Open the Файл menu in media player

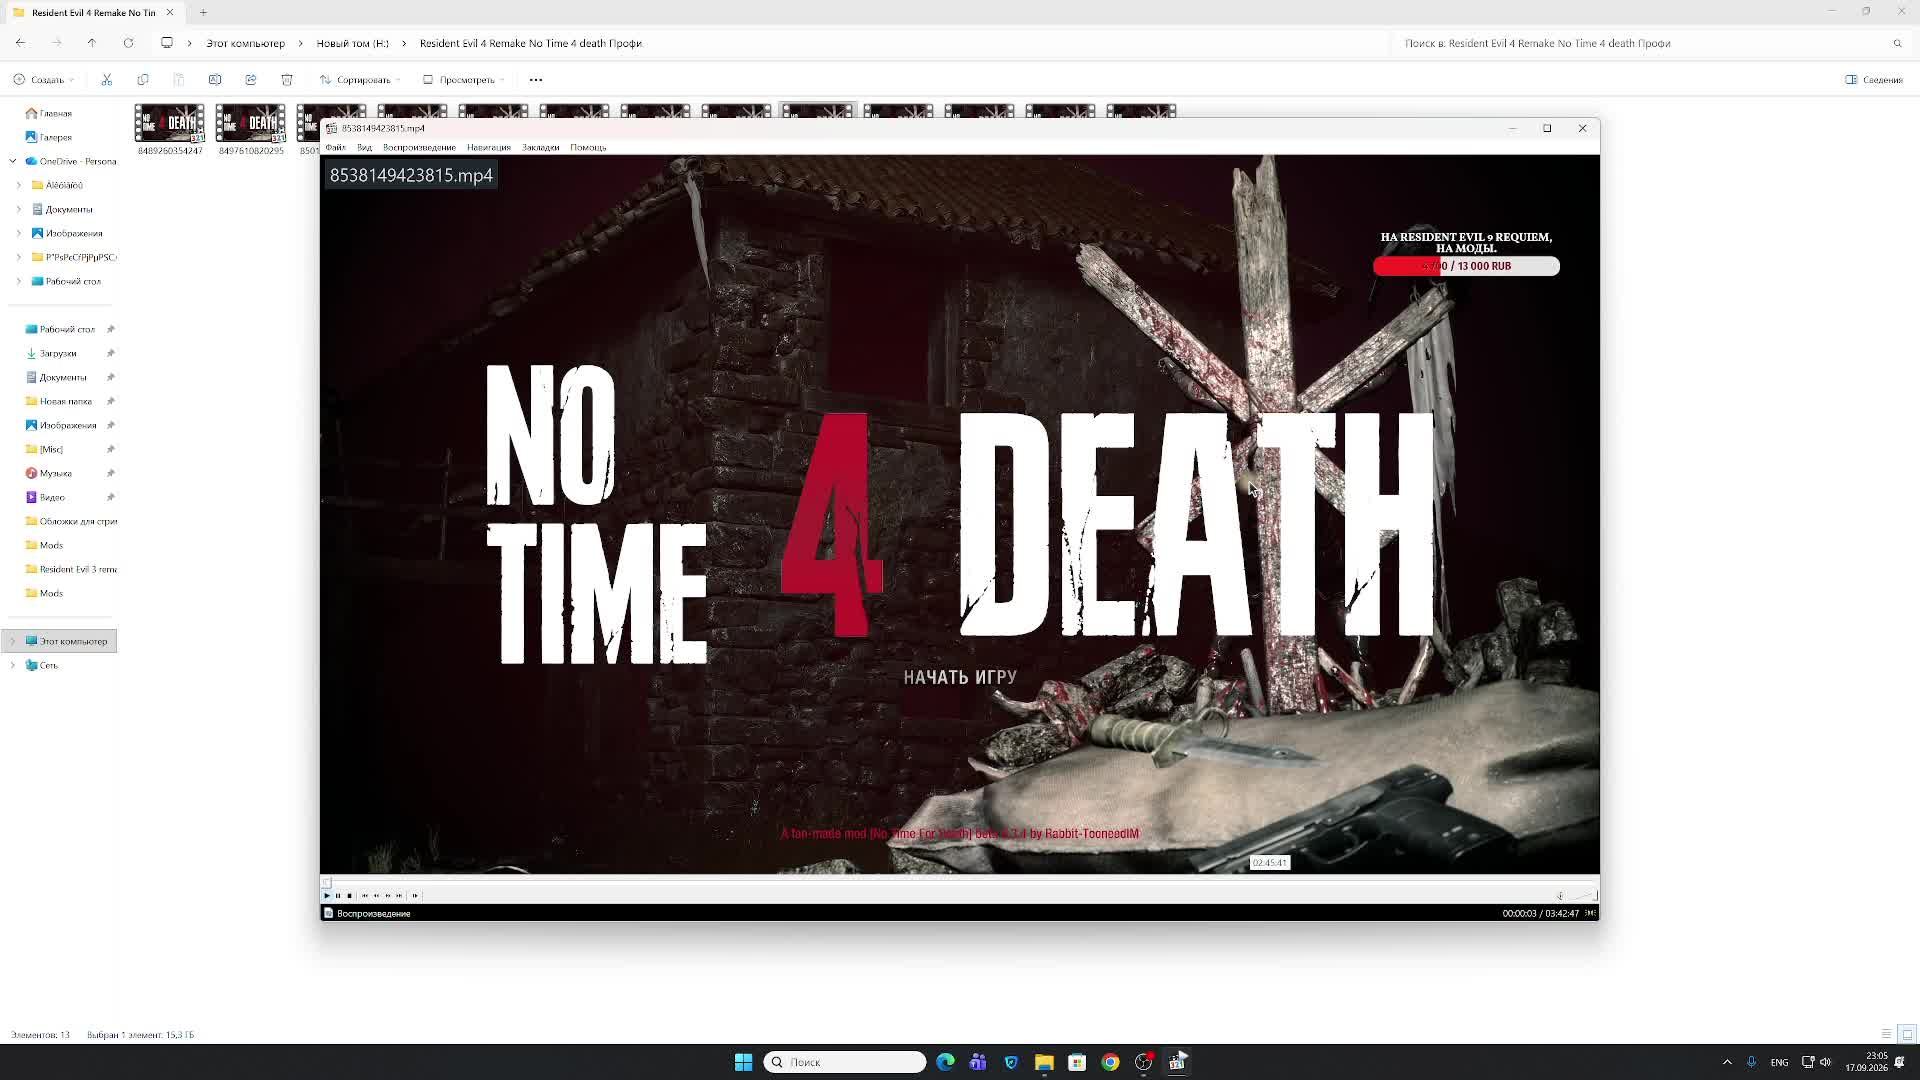(335, 147)
